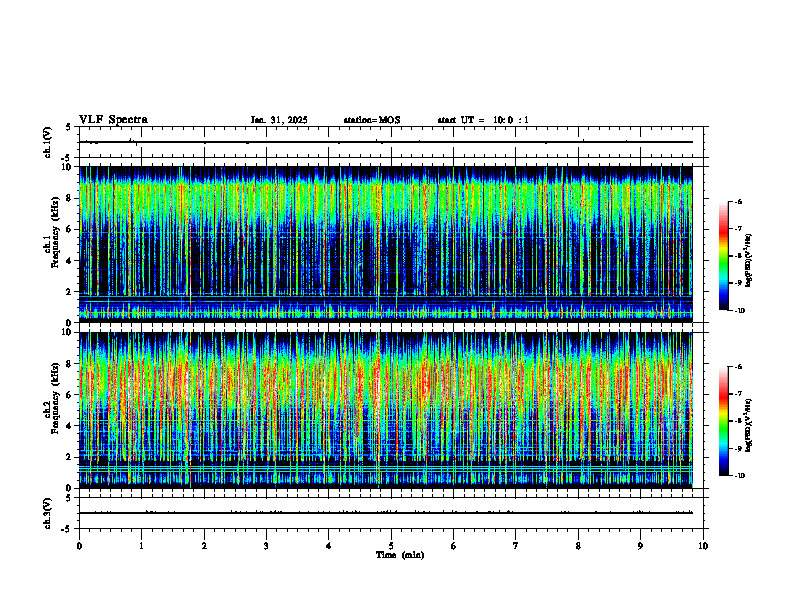Click the 'start UT = 10:0 :1' label
Viewport: 792px width, 612px height.
click(x=483, y=120)
